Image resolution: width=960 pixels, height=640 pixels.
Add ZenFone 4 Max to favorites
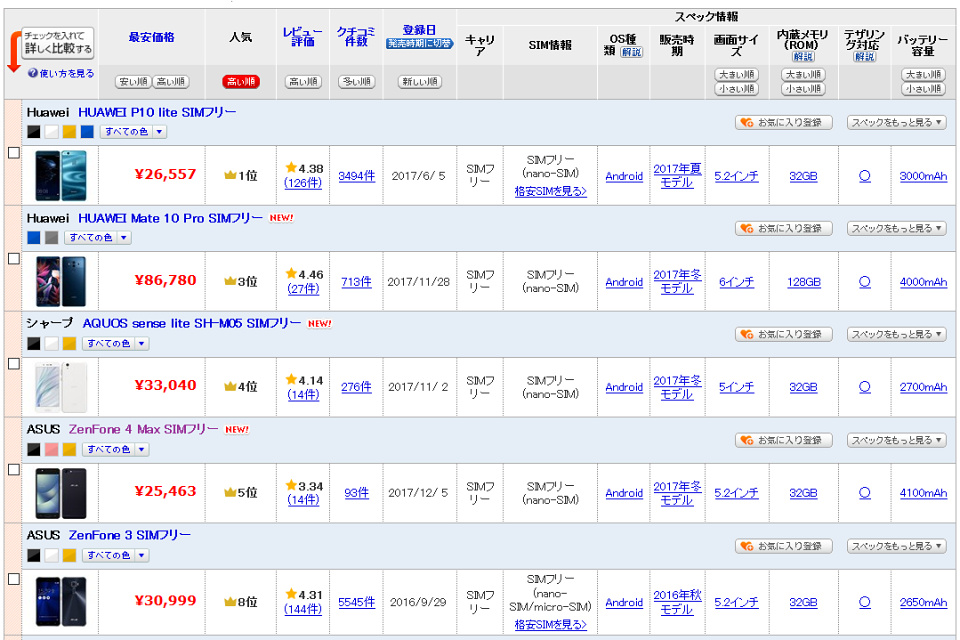coord(784,440)
